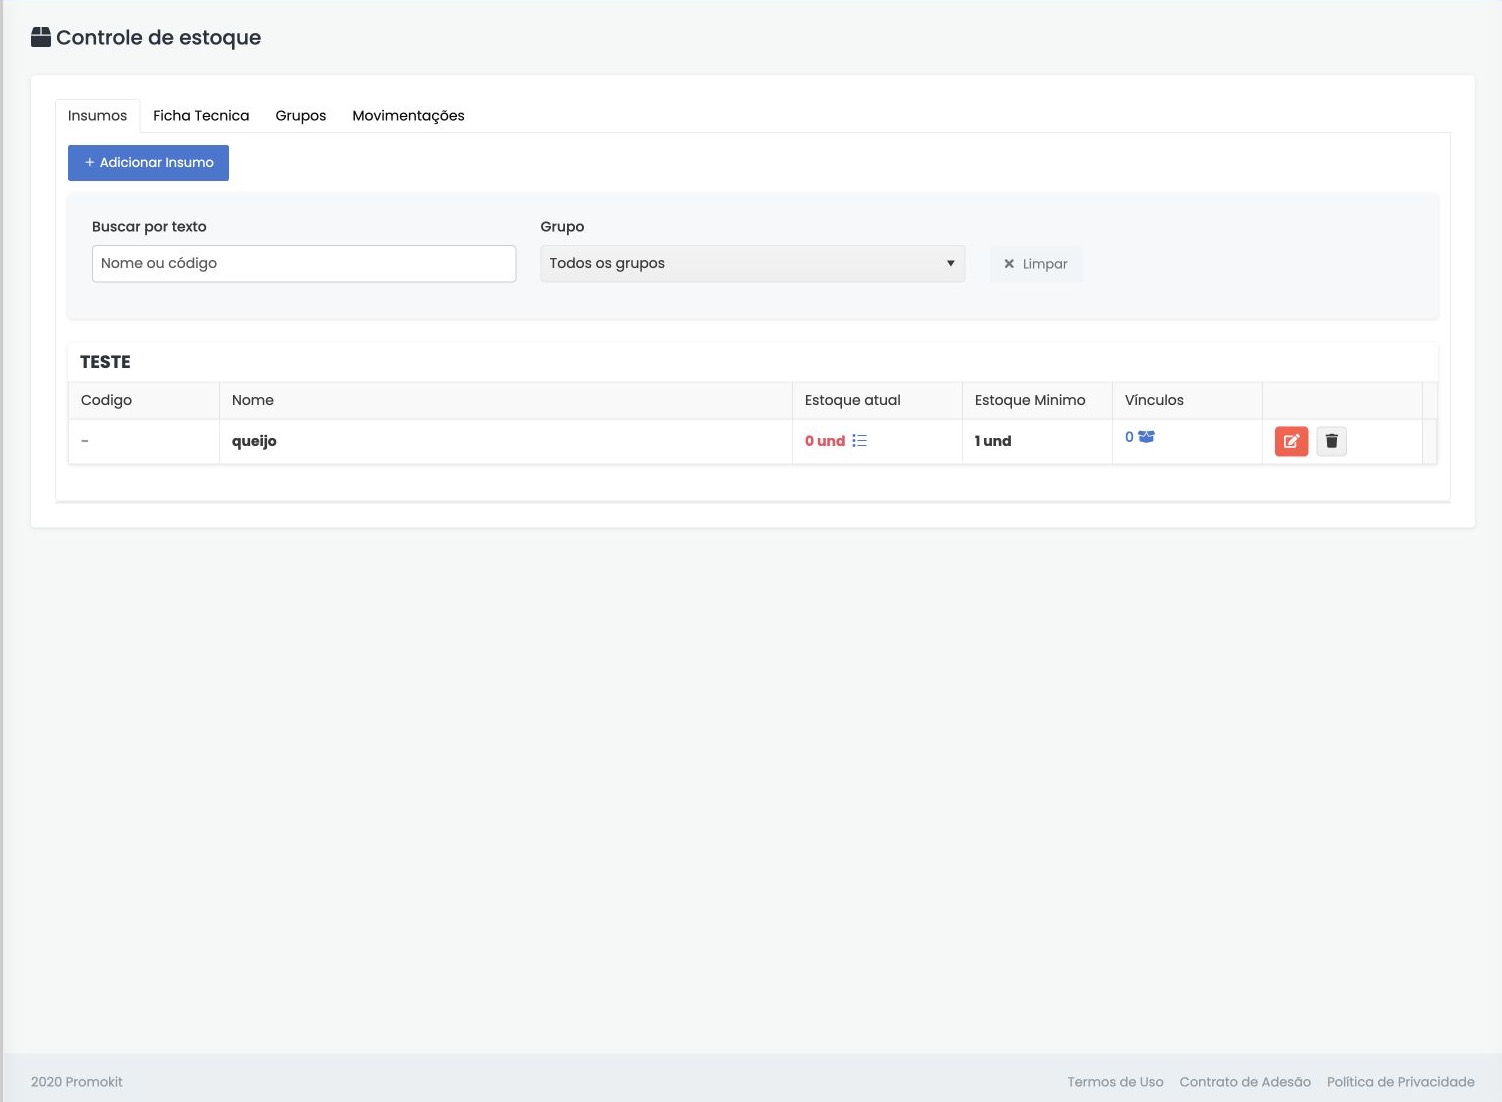This screenshot has height=1102, width=1502.
Task: Open stock movement list icon beside 0 und
Action: click(x=860, y=441)
